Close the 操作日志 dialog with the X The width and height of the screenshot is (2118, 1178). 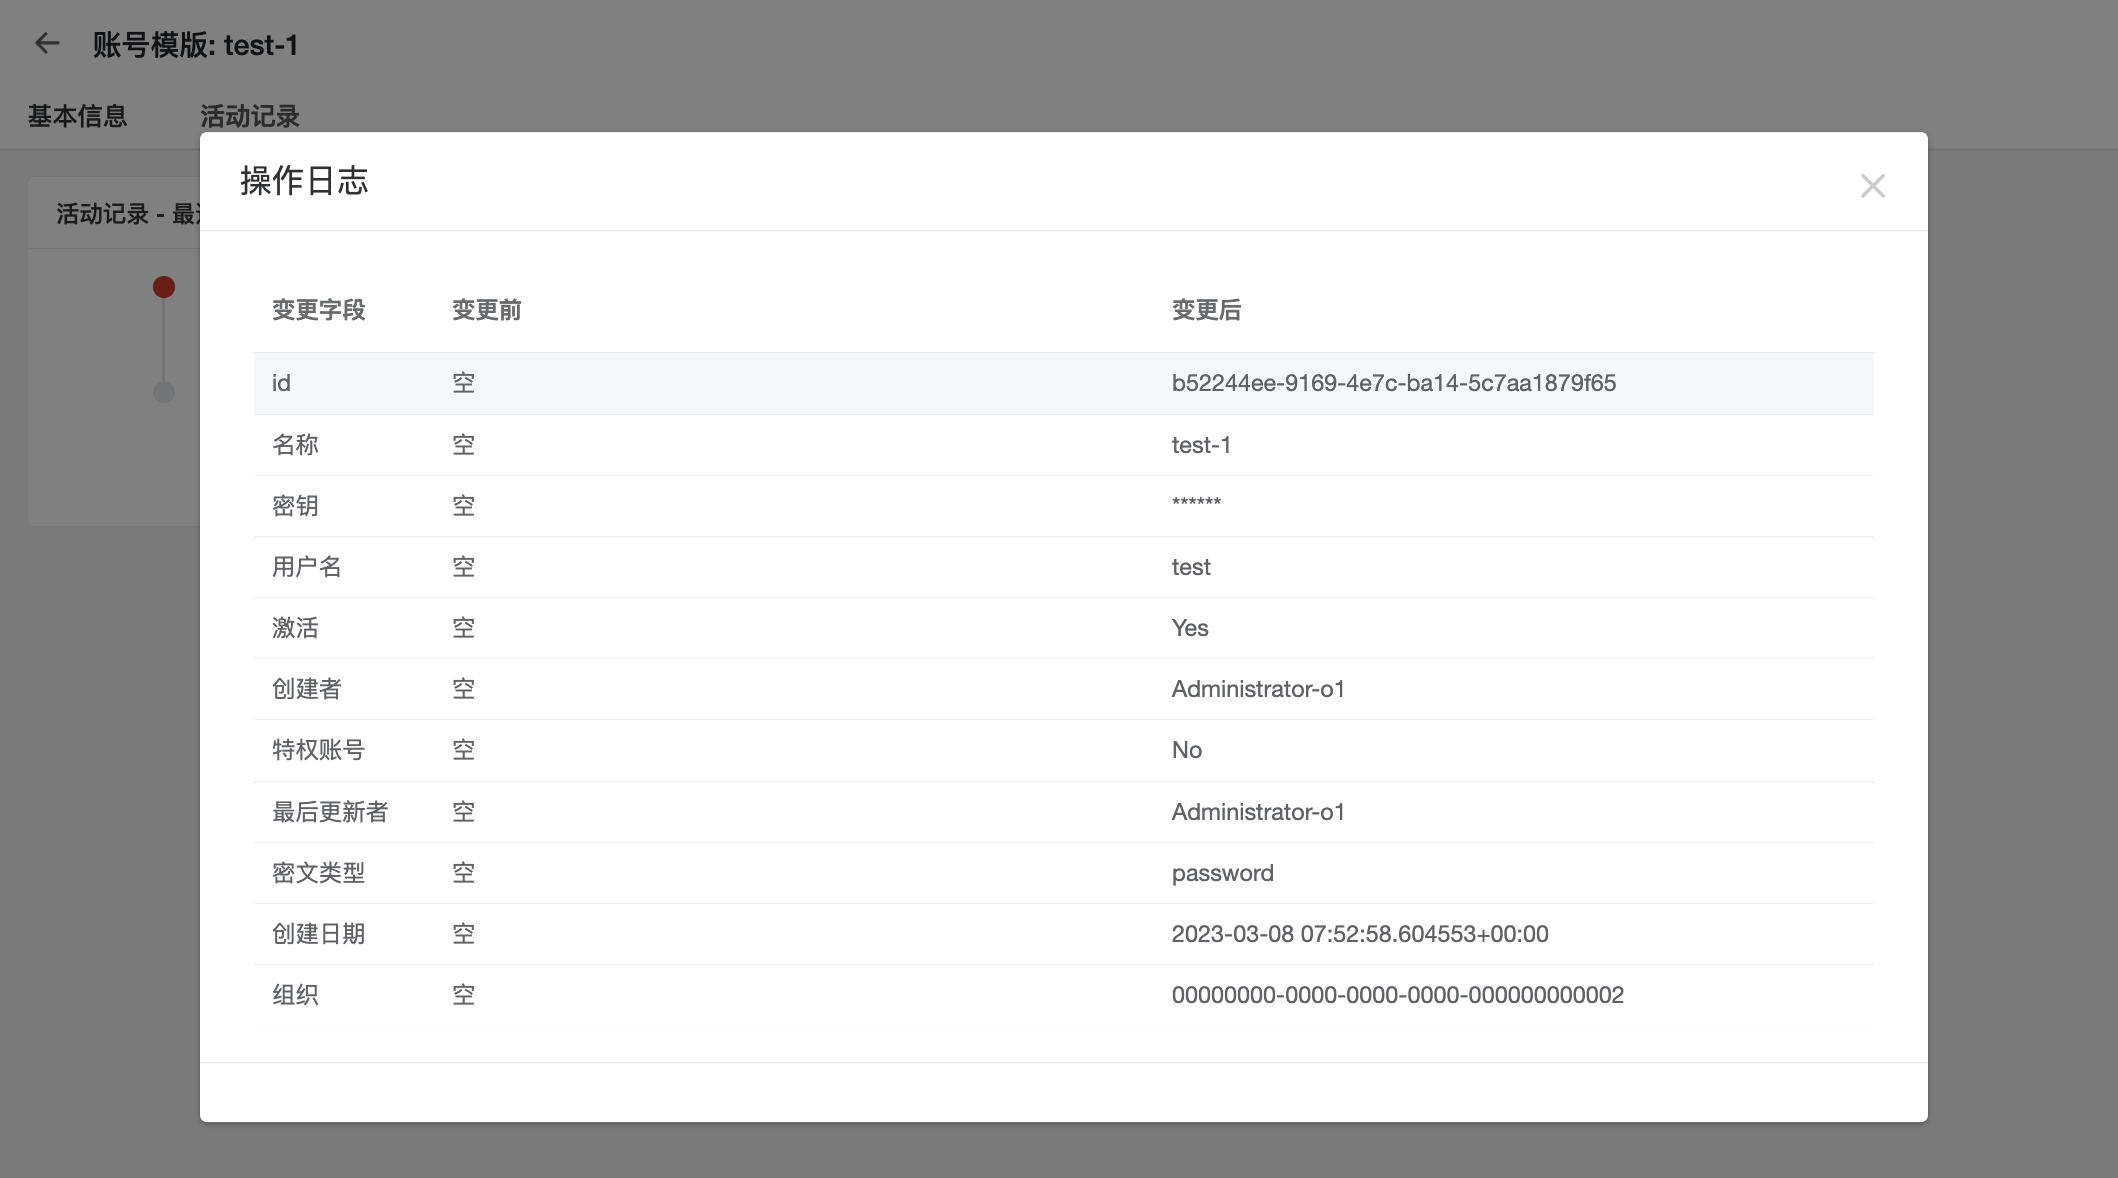pos(1872,186)
